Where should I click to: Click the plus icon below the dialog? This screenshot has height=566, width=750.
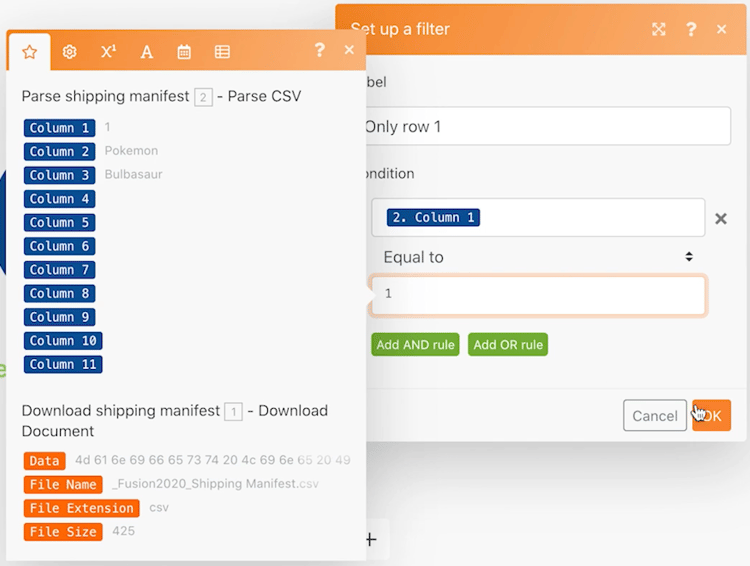click(x=371, y=540)
